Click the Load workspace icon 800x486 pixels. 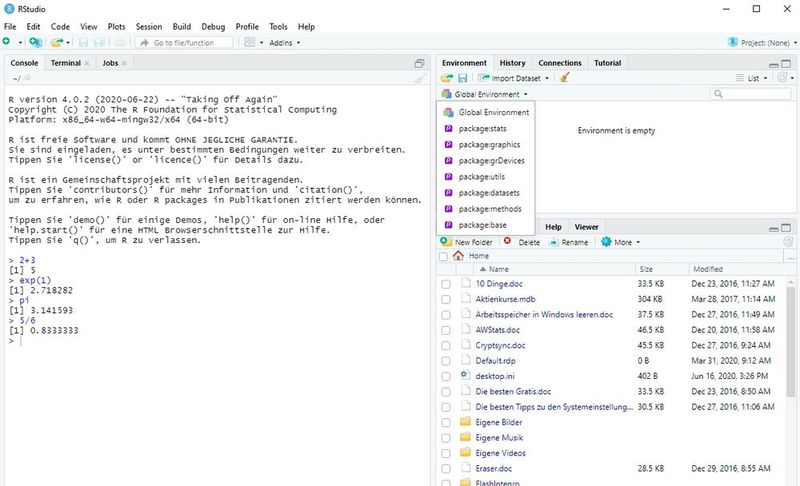click(x=447, y=78)
